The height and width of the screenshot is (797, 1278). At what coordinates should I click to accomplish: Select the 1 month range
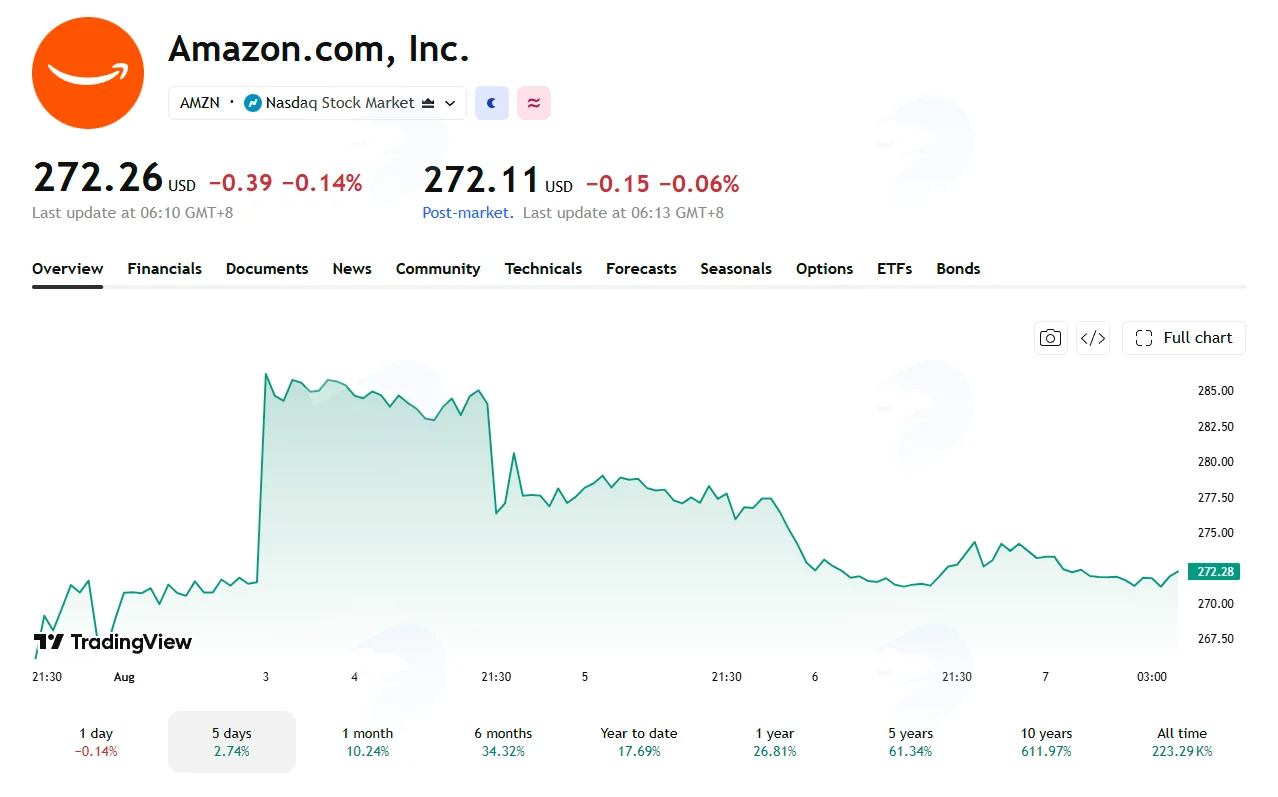(x=367, y=742)
